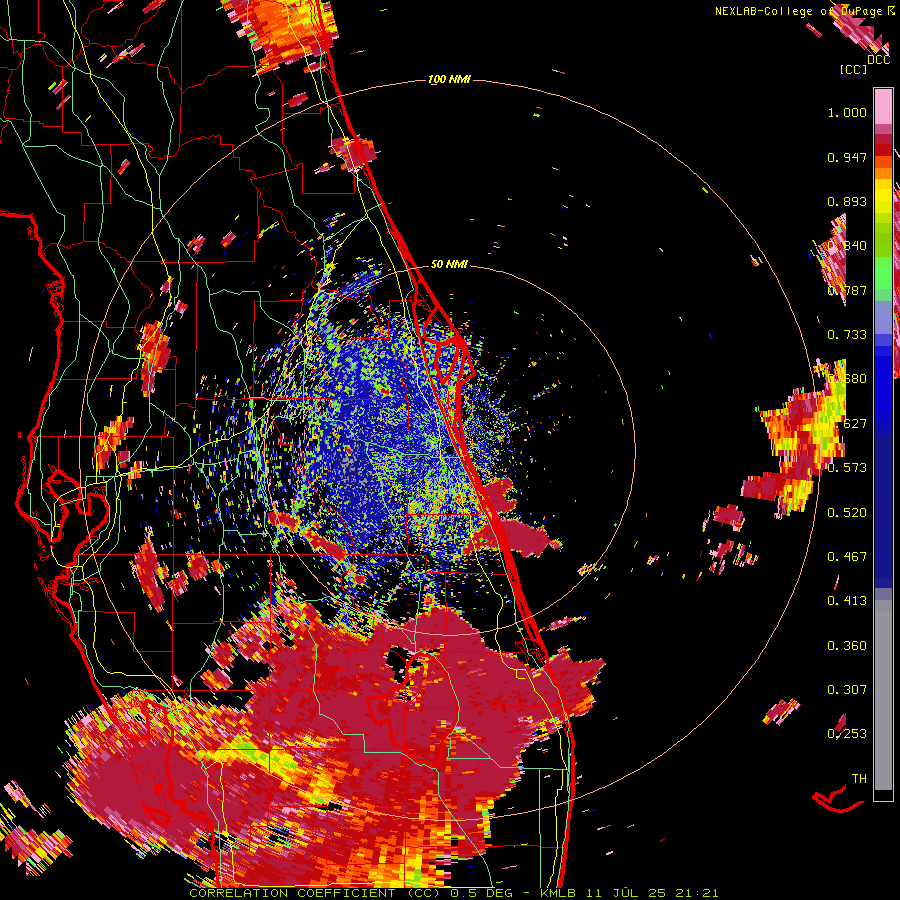Viewport: 900px width, 900px height.
Task: Click the black radar site dot at center
Action: (x=449, y=451)
